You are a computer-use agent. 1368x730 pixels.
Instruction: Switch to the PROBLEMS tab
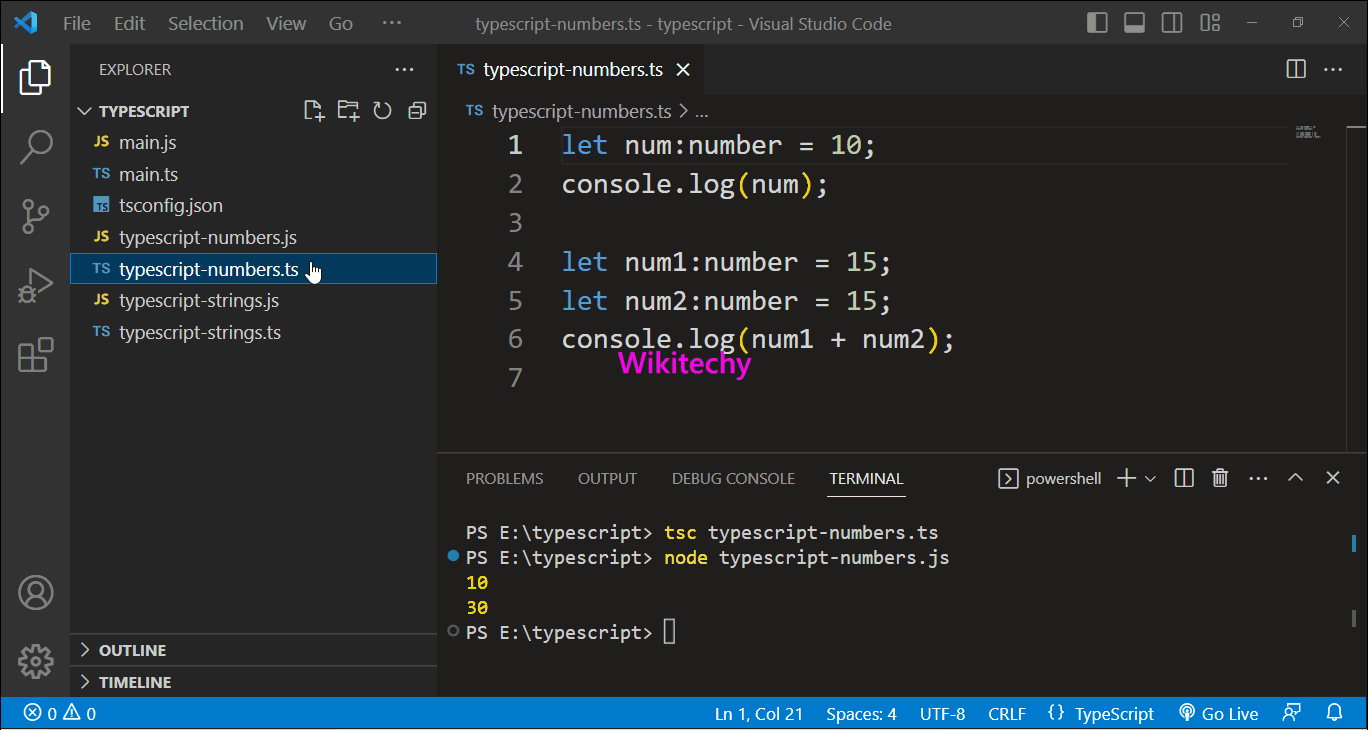coord(504,478)
